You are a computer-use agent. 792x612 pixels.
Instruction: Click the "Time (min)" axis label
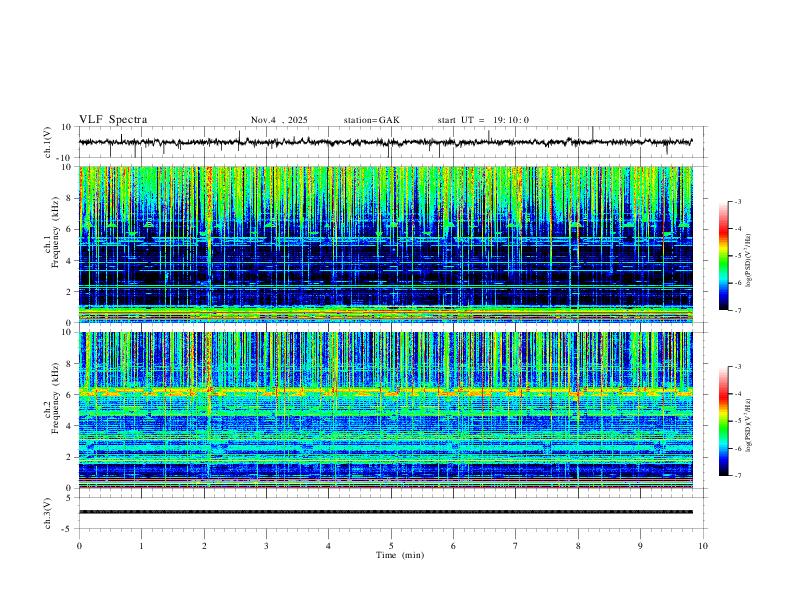click(400, 555)
